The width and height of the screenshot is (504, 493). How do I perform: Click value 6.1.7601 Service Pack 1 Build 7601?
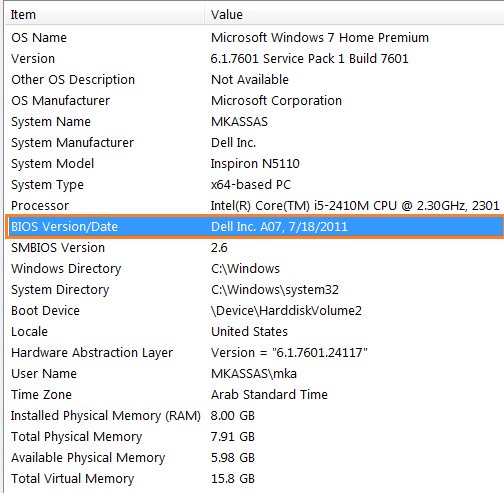tap(309, 59)
